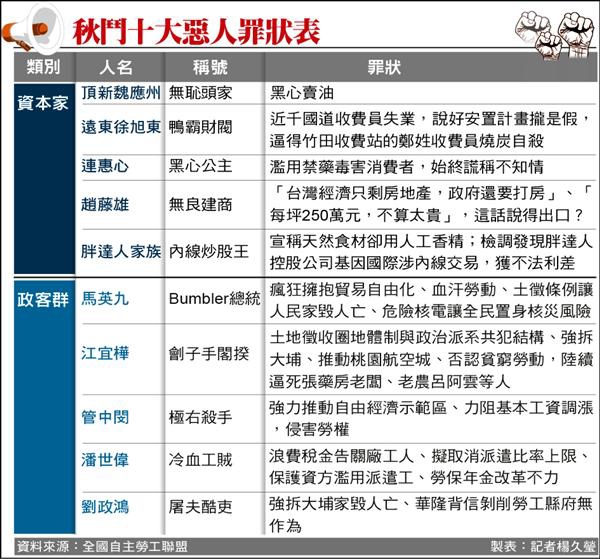Click the megaphone icon beside the title
This screenshot has height=559, width=600.
(x=32, y=30)
